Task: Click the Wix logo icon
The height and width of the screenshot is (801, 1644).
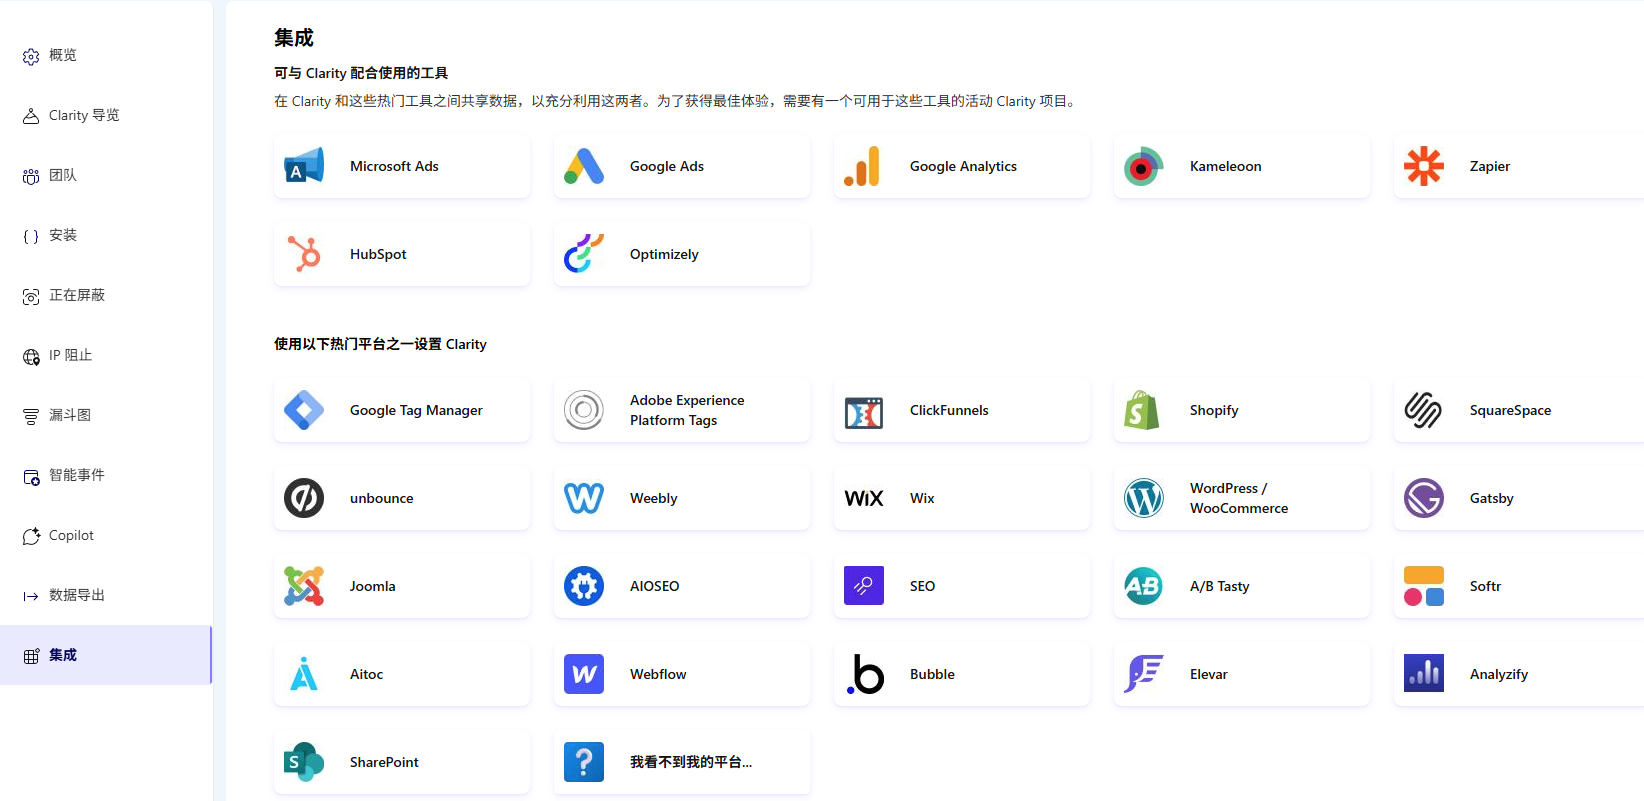Action: 864,498
